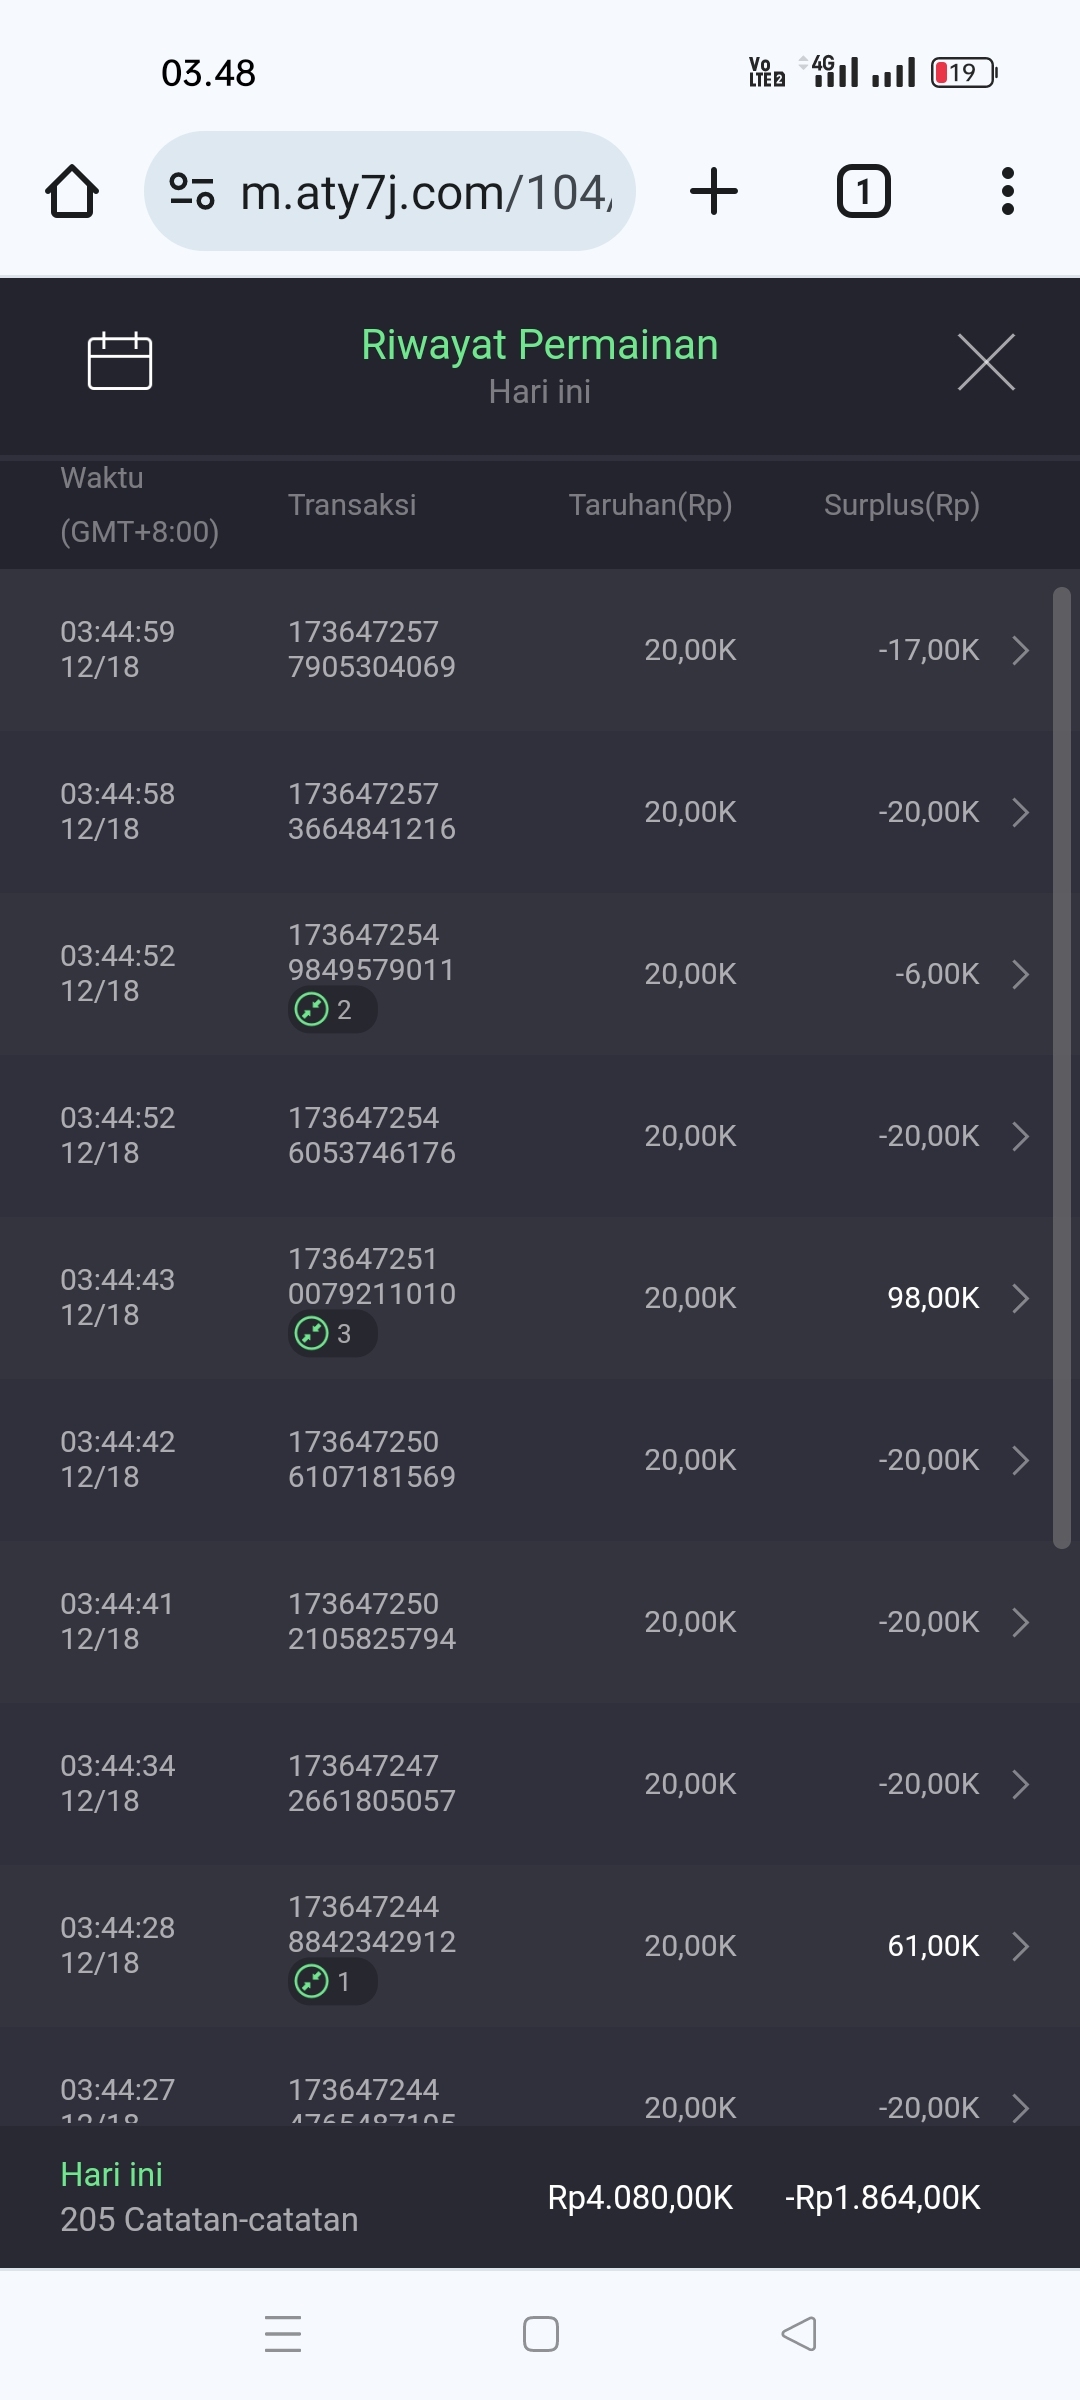Viewport: 1080px width, 2400px height.
Task: Expand the -6,00K surplus row chevron
Action: (x=1021, y=974)
